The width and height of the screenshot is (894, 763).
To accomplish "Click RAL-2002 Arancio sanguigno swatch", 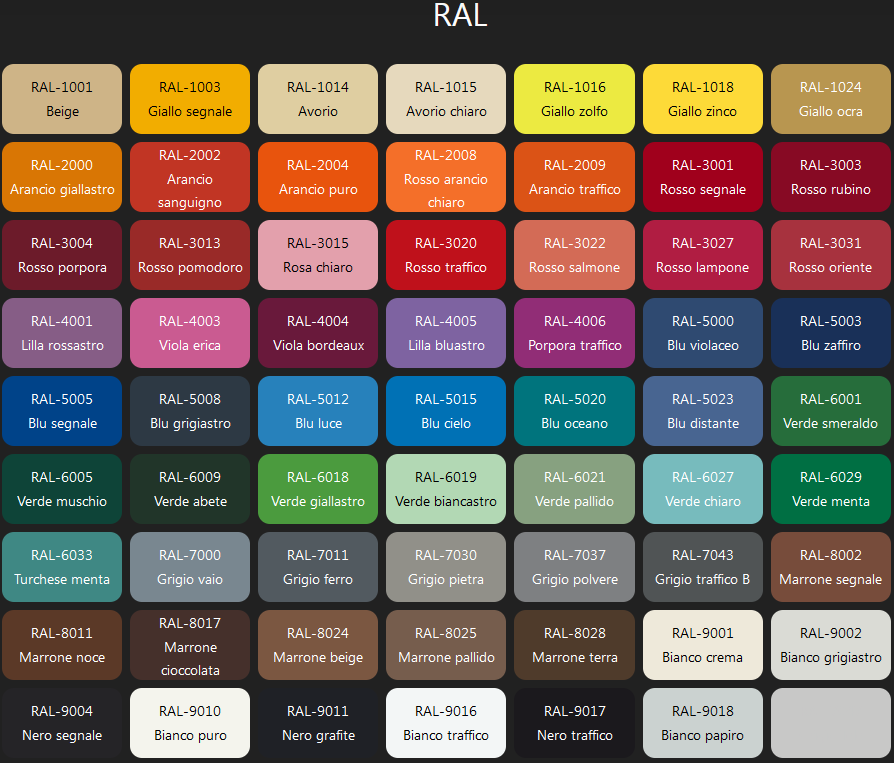I will (x=190, y=177).
